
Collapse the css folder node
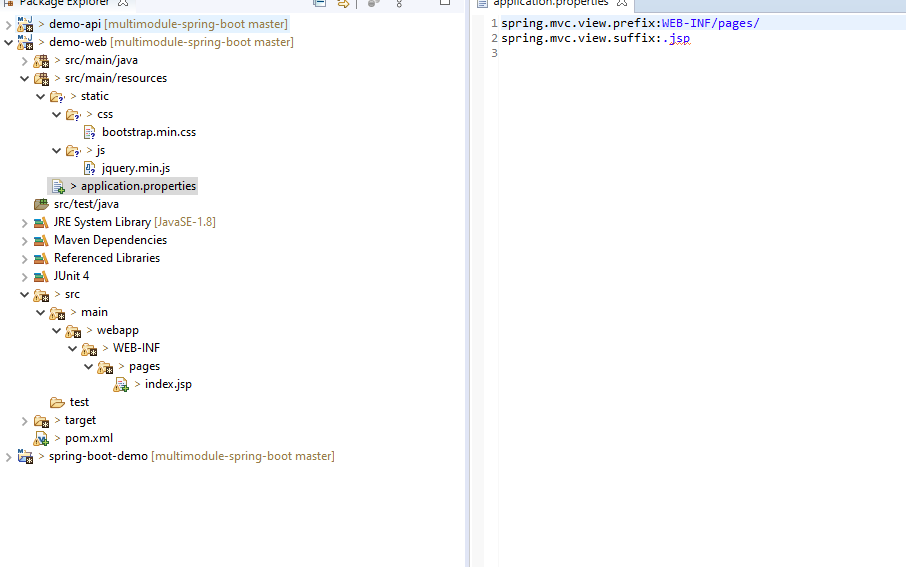[x=57, y=114]
